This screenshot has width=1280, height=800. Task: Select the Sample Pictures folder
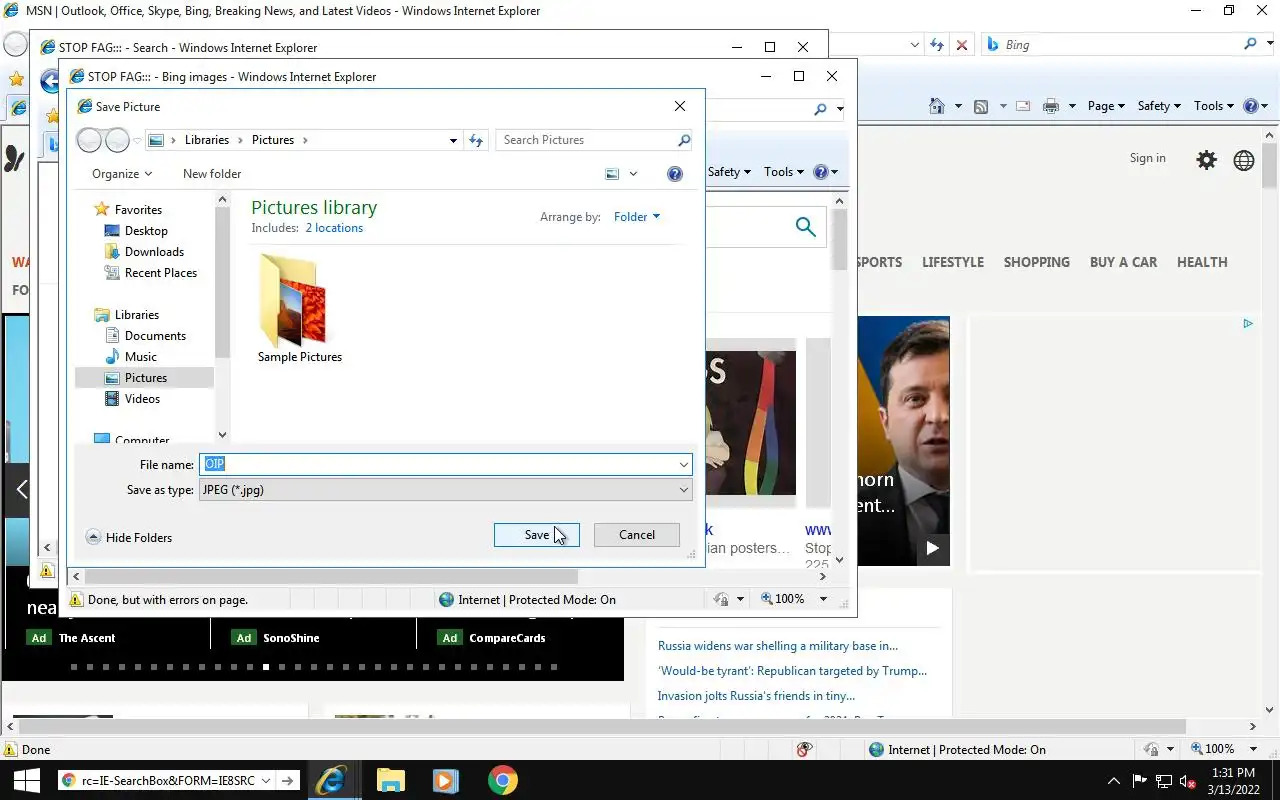(x=300, y=308)
